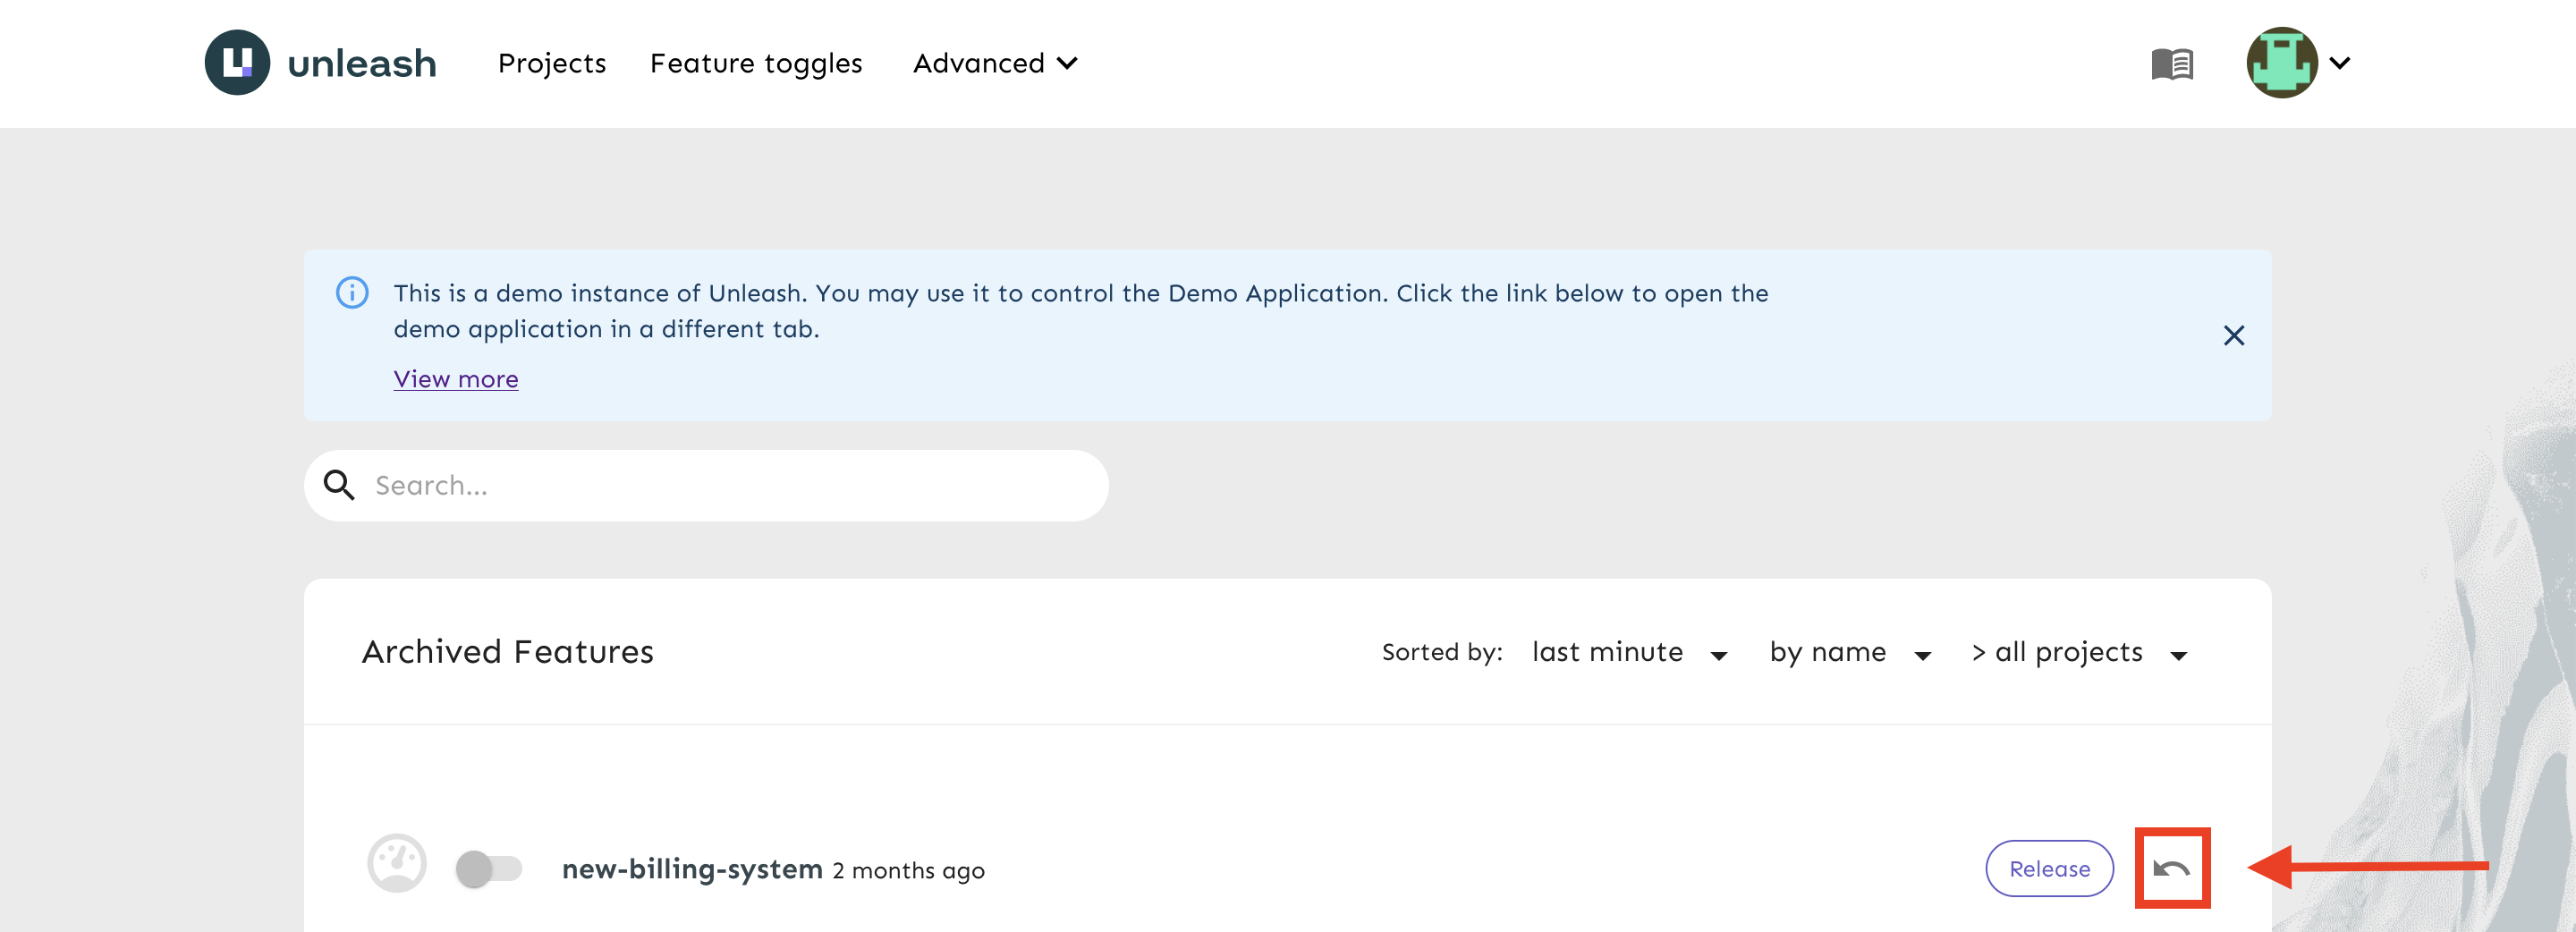Click the Release type chip
2576x932 pixels.
[x=2049, y=868]
